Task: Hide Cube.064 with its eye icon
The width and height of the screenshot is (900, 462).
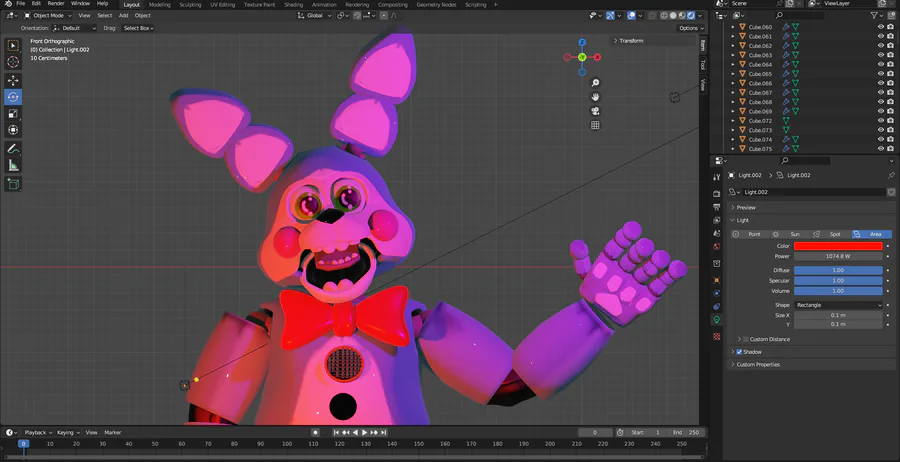Action: click(880, 64)
